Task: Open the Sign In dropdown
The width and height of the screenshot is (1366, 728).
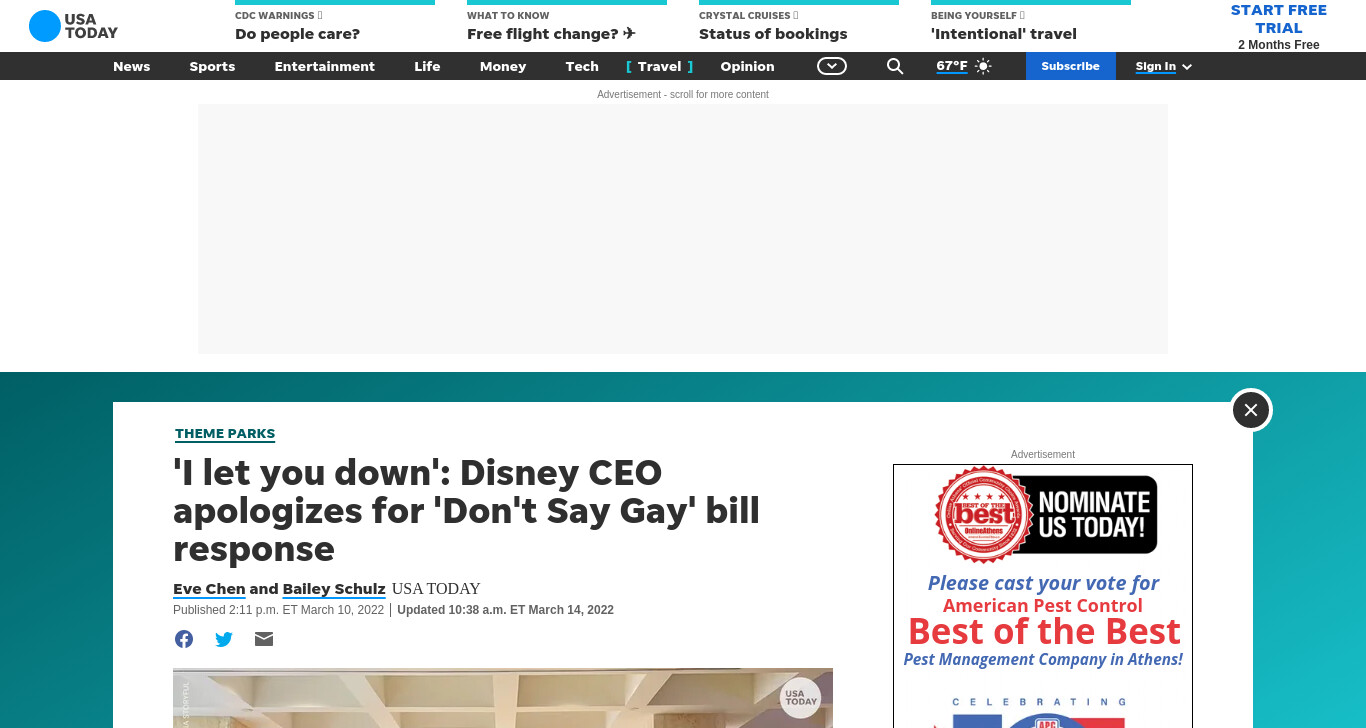Action: pyautogui.click(x=1163, y=66)
